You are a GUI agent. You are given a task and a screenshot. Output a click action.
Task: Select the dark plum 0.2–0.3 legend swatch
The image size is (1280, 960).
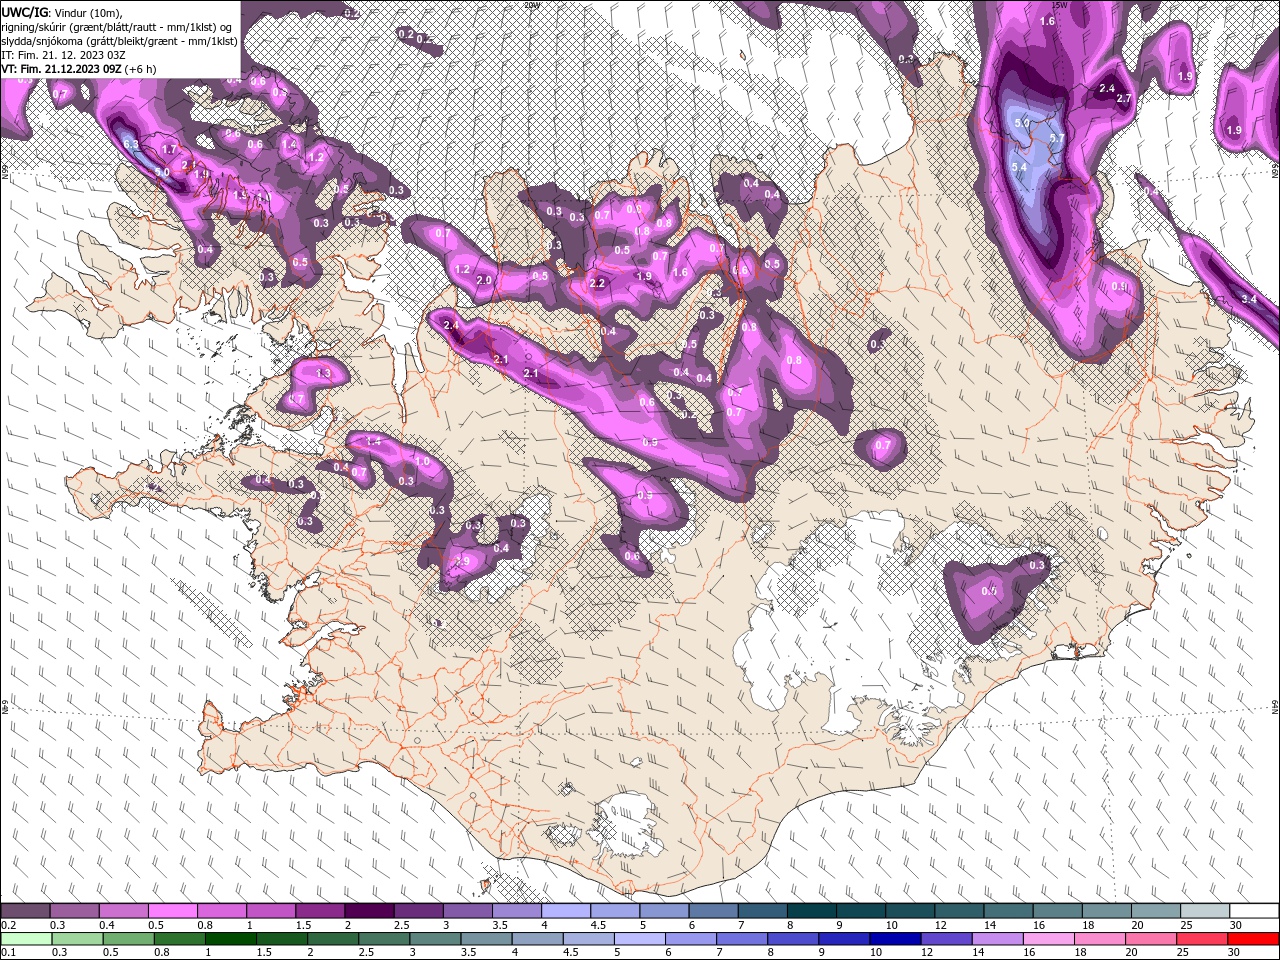click(25, 911)
